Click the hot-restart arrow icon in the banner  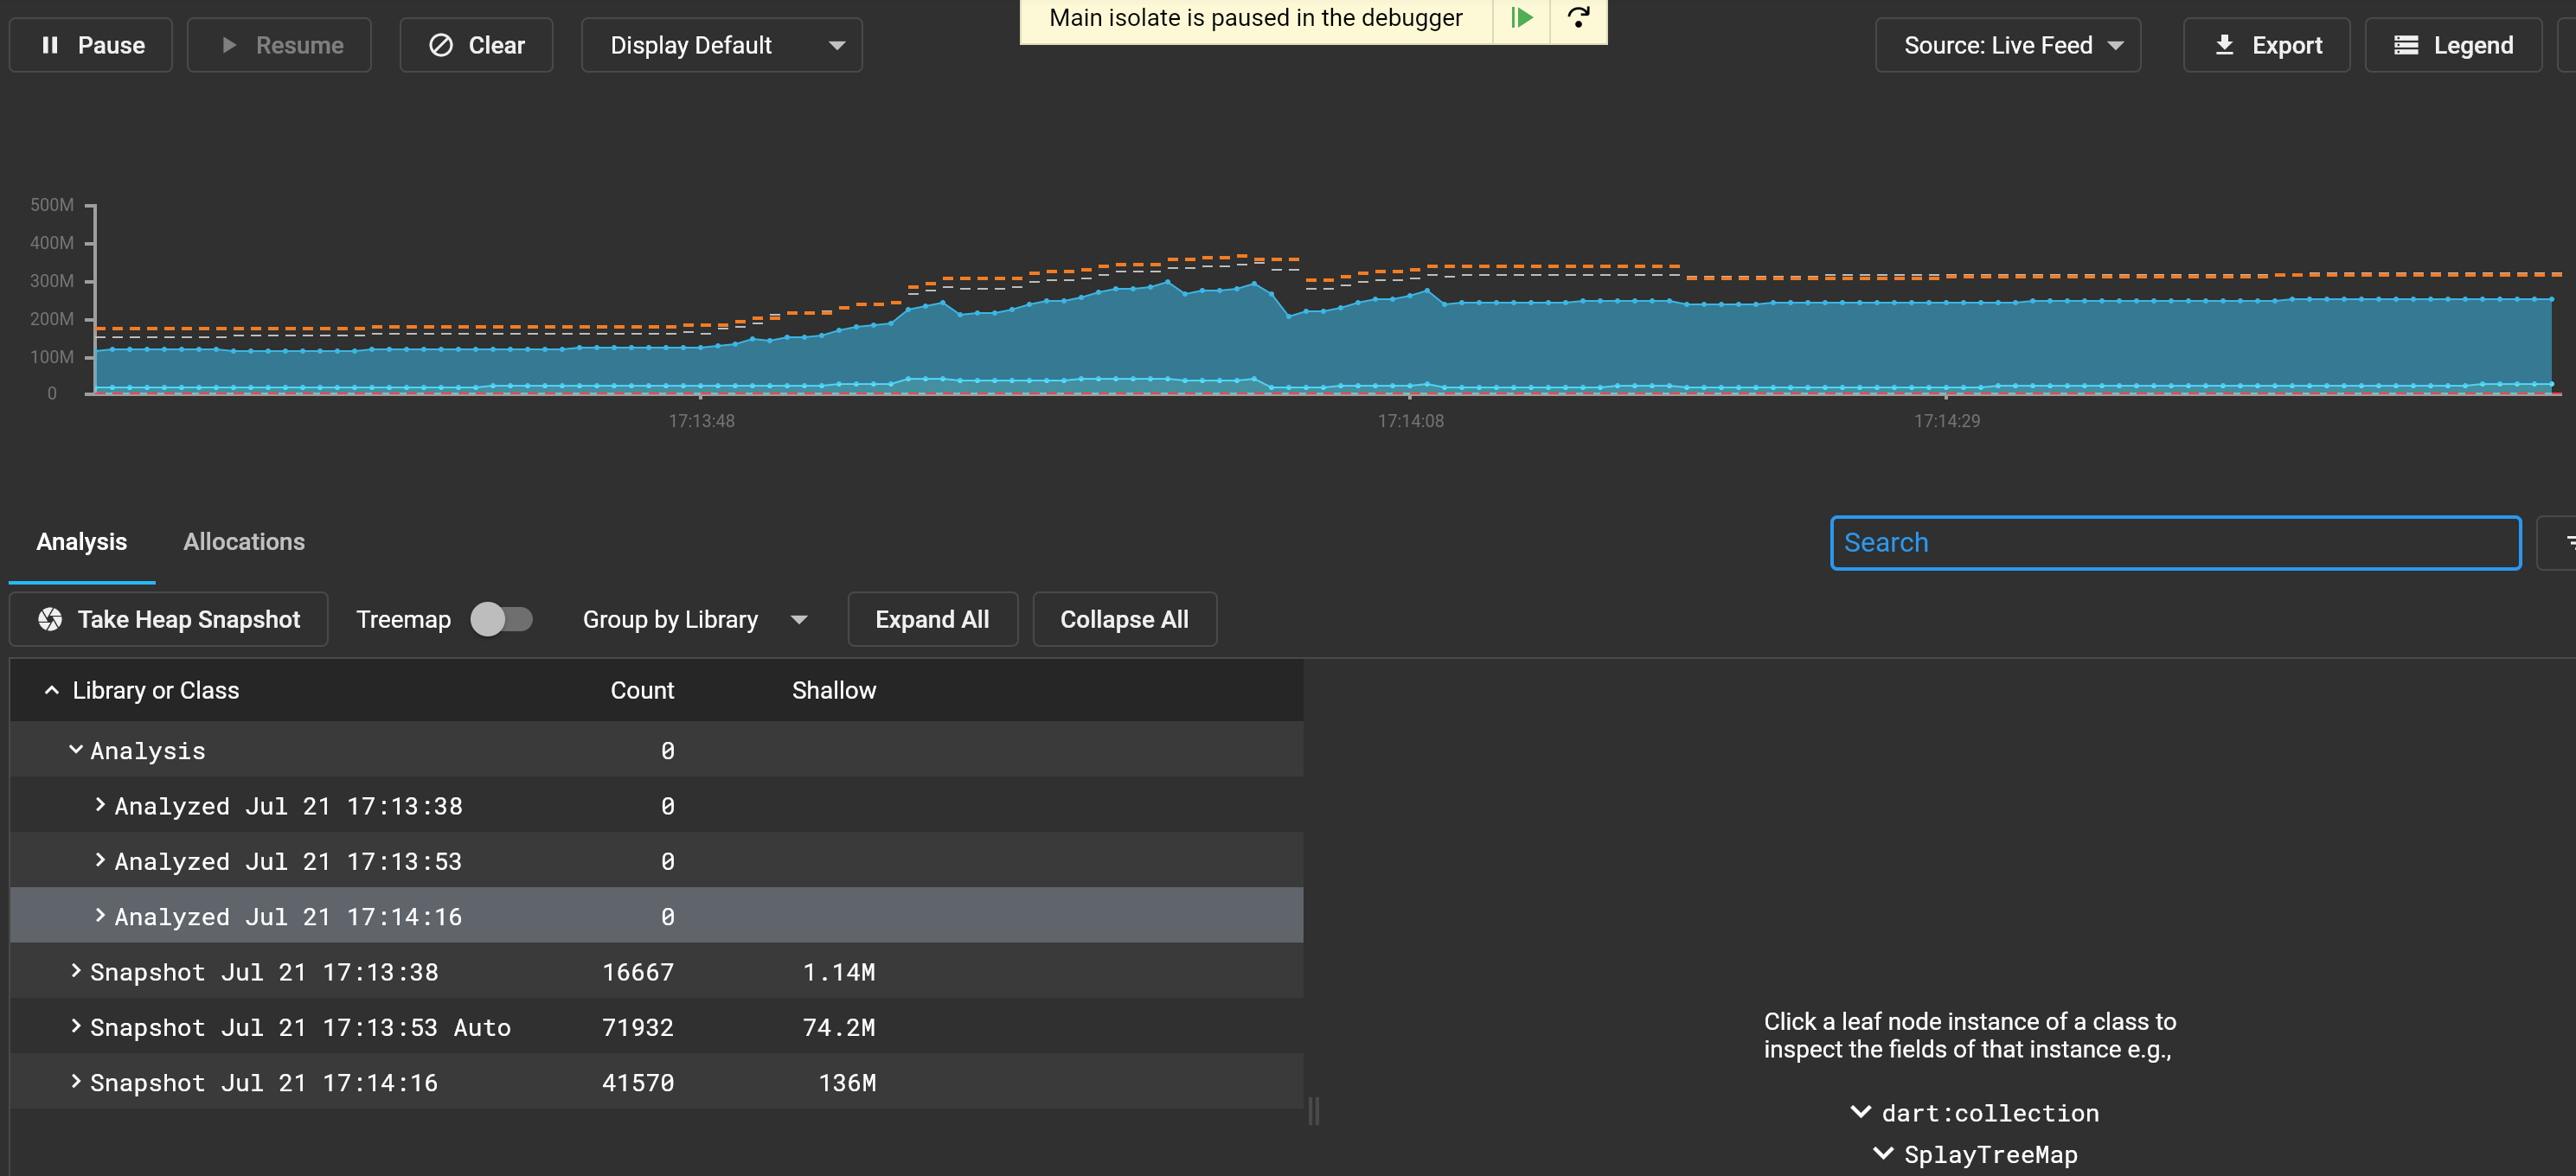tap(1578, 17)
